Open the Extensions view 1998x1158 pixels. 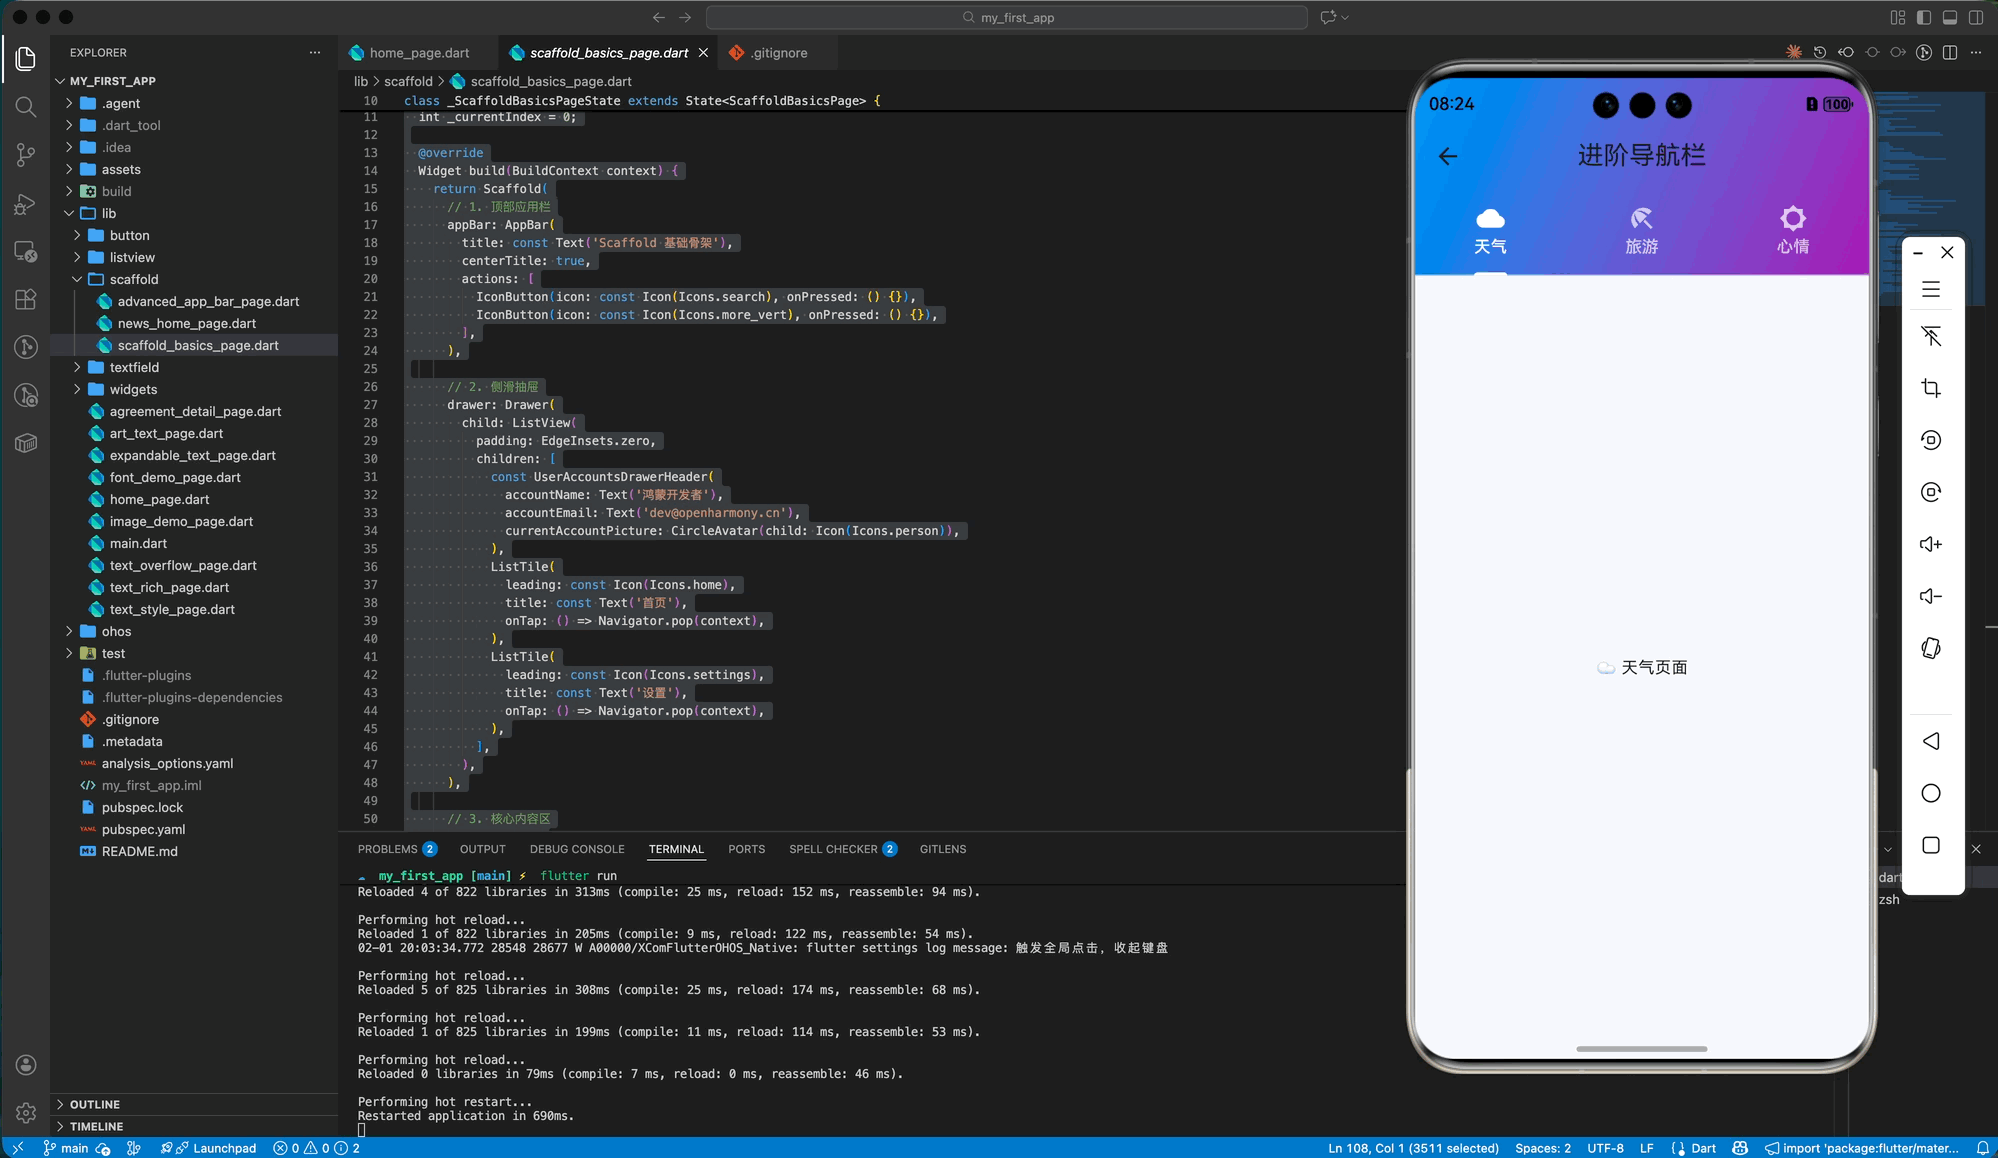26,299
